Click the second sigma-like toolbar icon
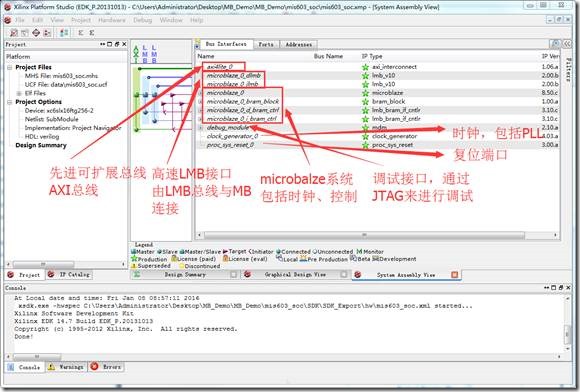This screenshot has width=580, height=392. [91, 33]
